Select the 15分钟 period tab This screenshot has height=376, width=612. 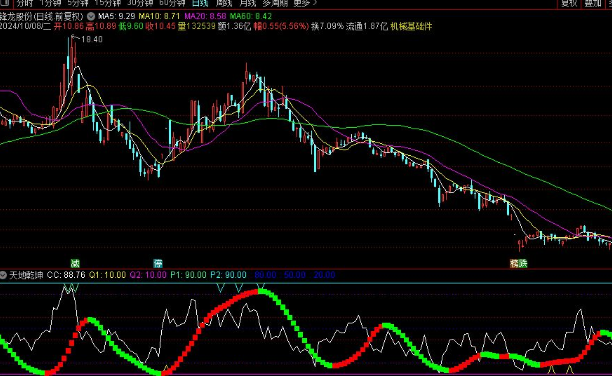pos(108,3)
